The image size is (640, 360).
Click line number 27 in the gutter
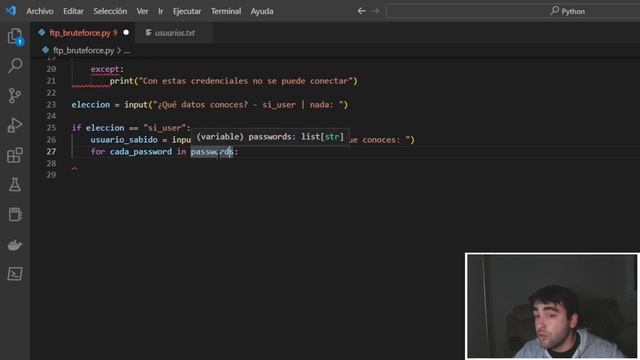[51, 151]
